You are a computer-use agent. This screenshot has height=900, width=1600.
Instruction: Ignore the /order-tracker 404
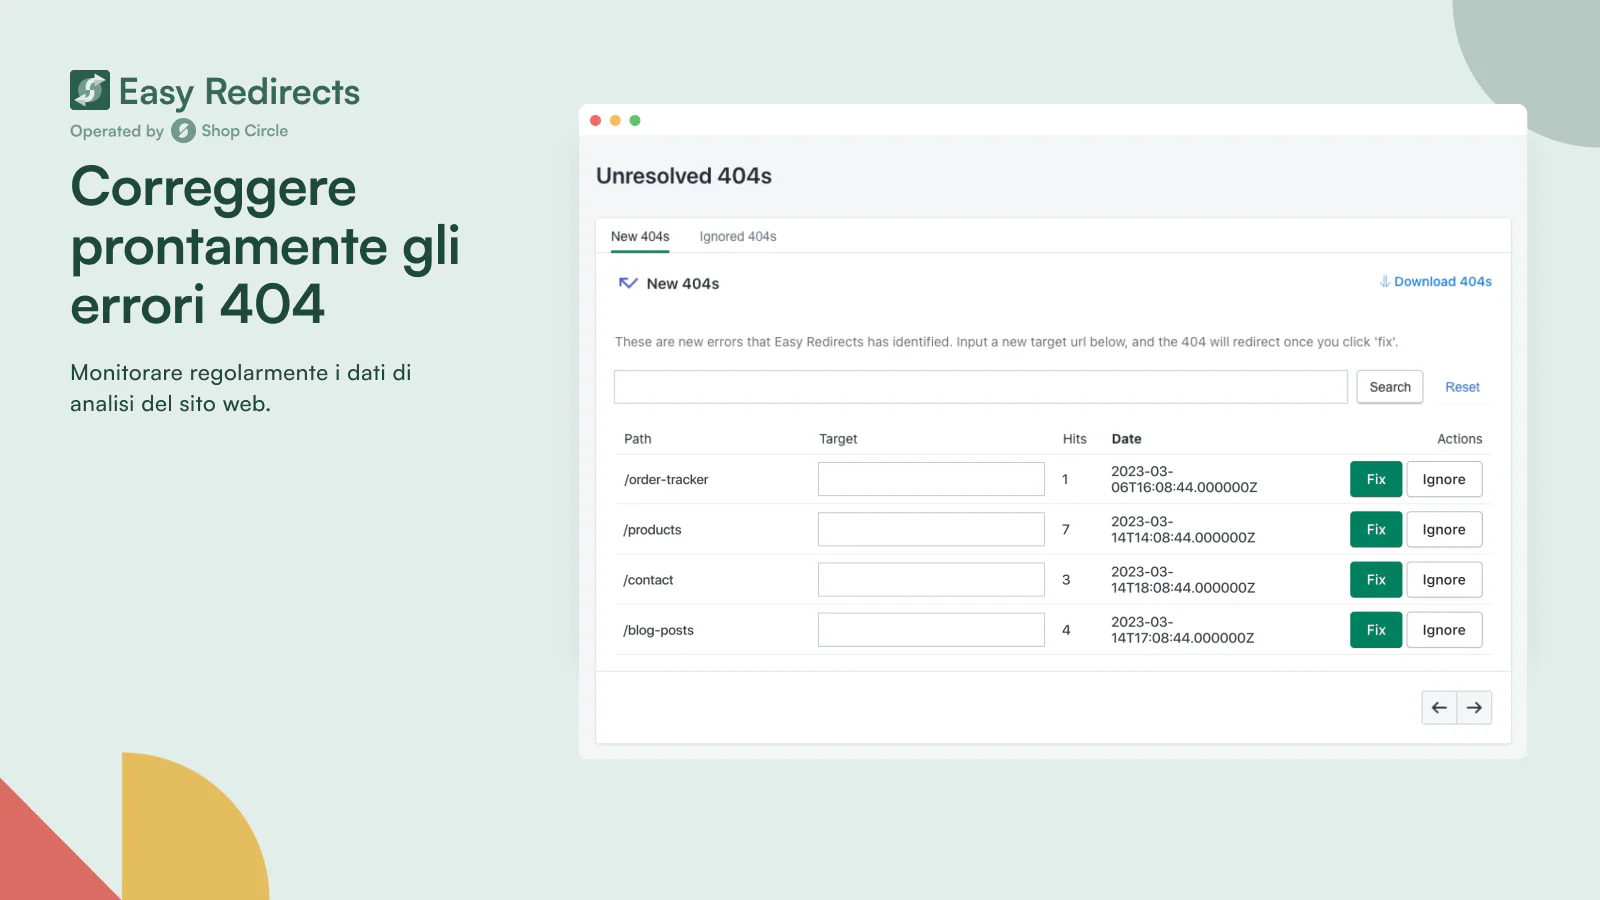tap(1444, 479)
